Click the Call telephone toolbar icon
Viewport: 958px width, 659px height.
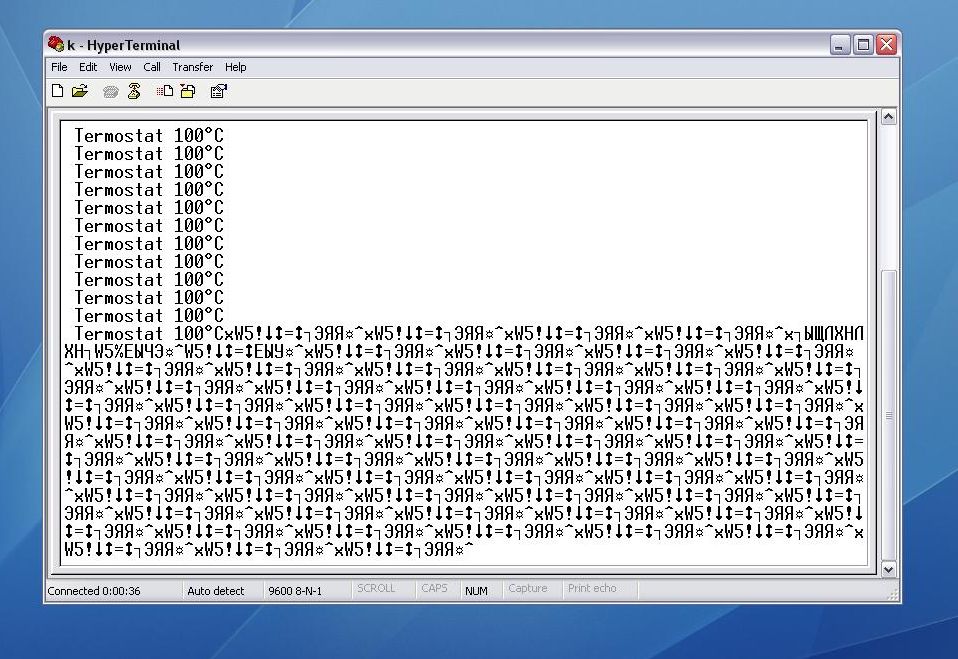coord(111,92)
